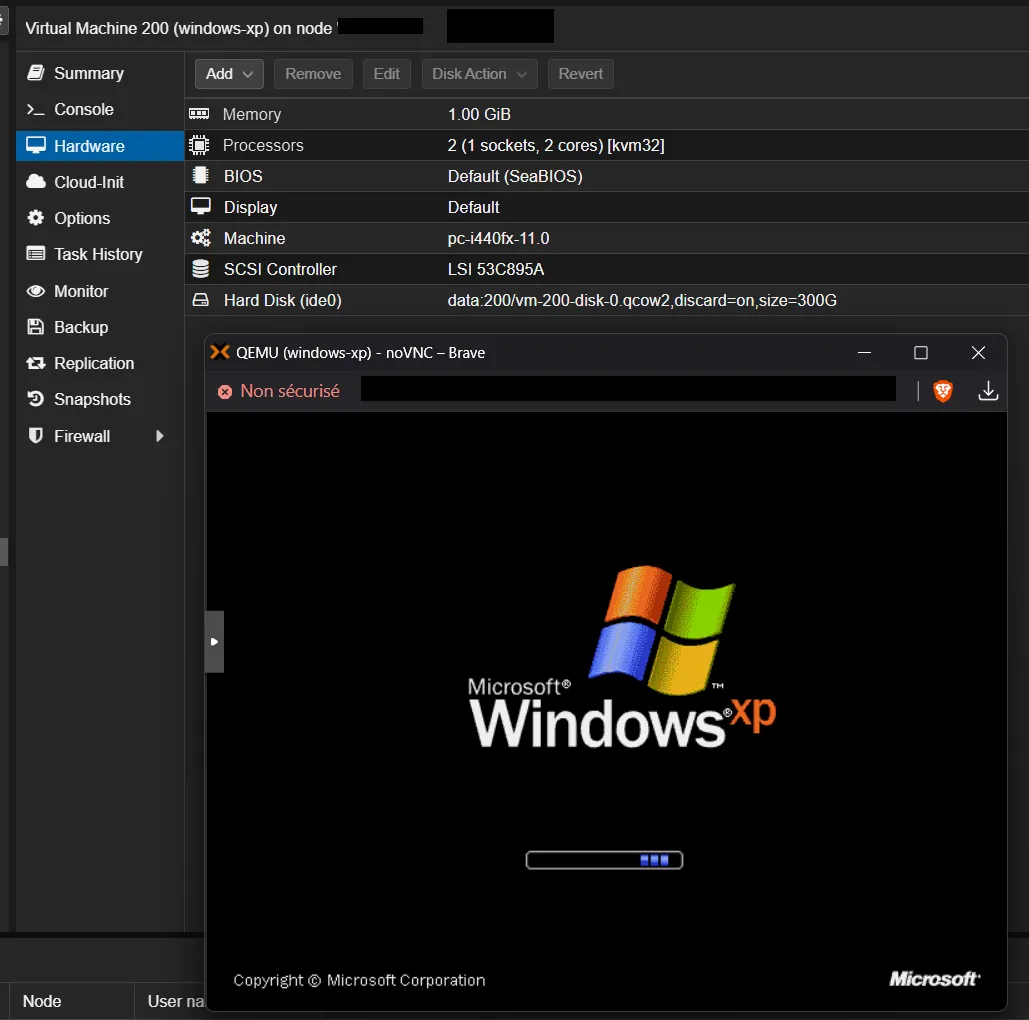Select the Hard Disk (ide0) row
This screenshot has height=1020, width=1029.
(606, 300)
